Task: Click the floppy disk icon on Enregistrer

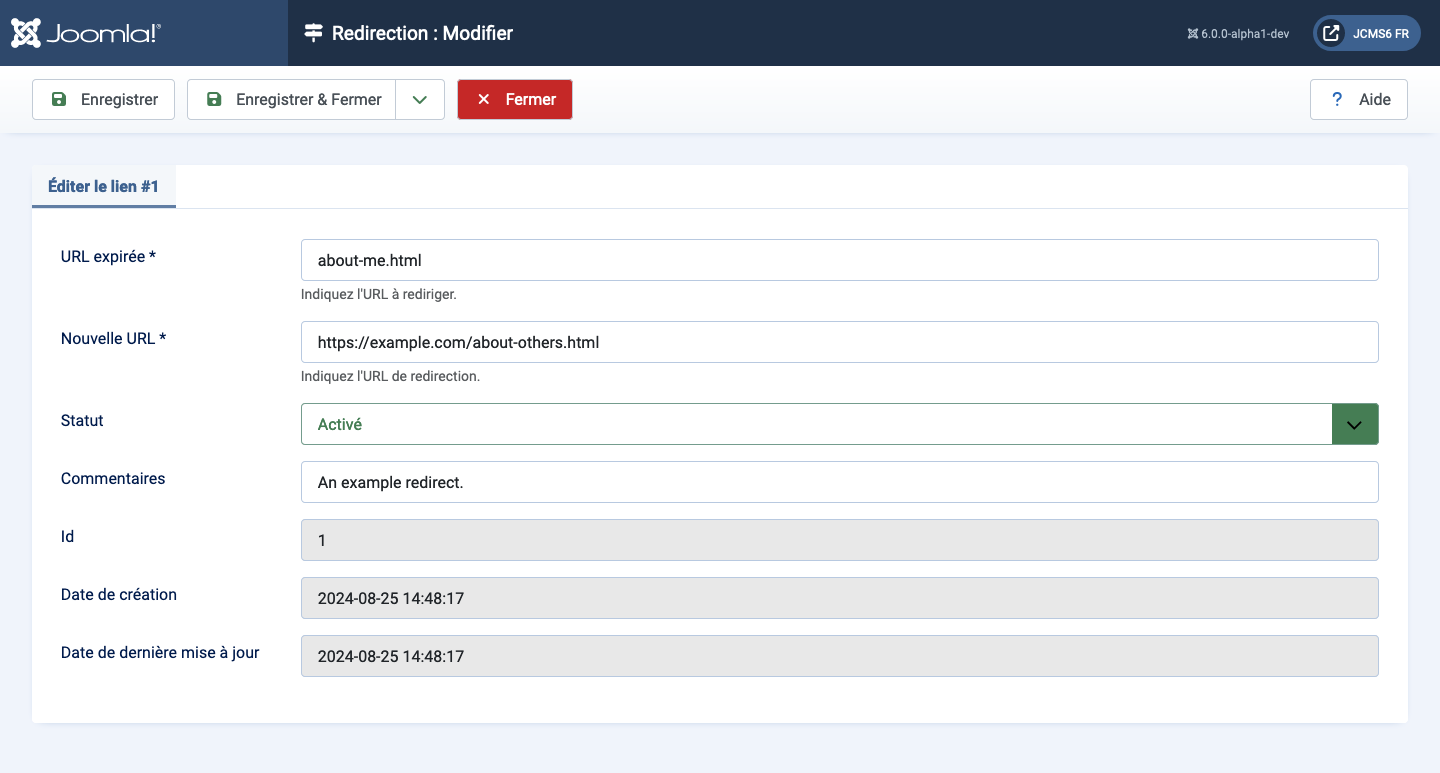Action: click(x=59, y=99)
